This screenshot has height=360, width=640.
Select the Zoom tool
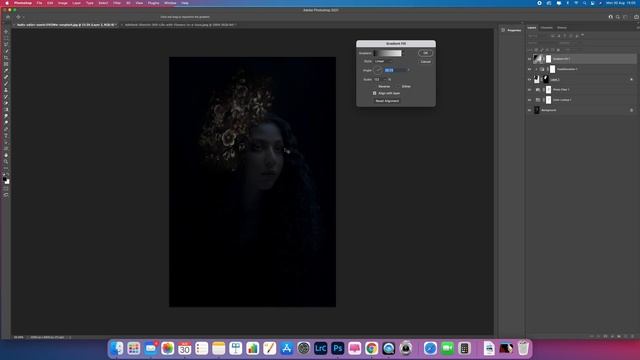6,162
